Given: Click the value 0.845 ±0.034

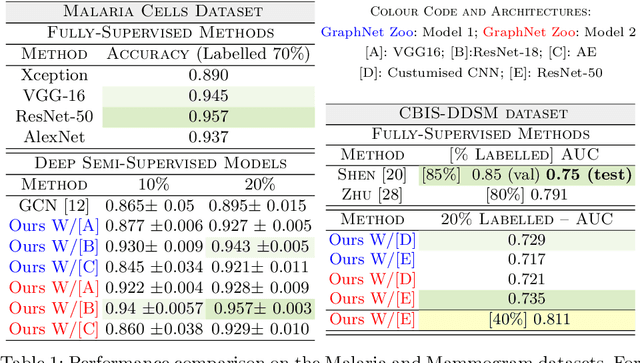Looking at the screenshot, I should [154, 267].
